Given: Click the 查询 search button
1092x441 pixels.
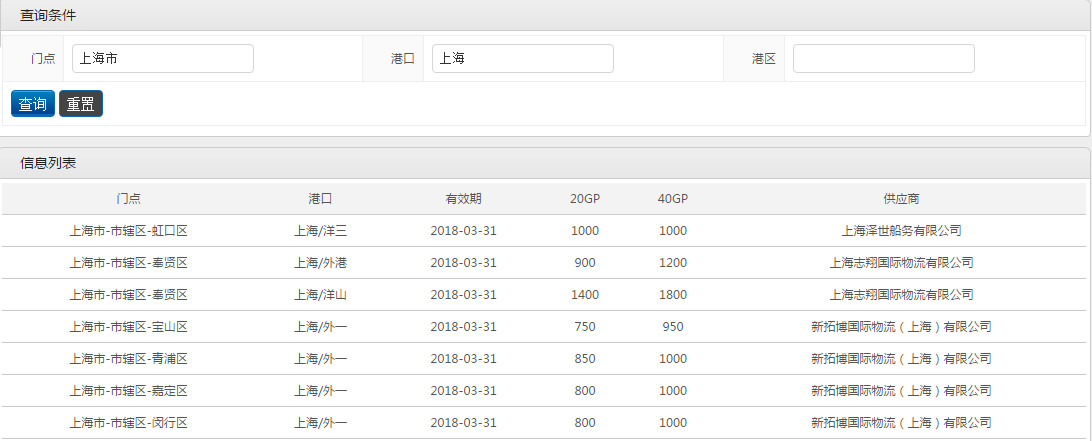Looking at the screenshot, I should tap(33, 104).
